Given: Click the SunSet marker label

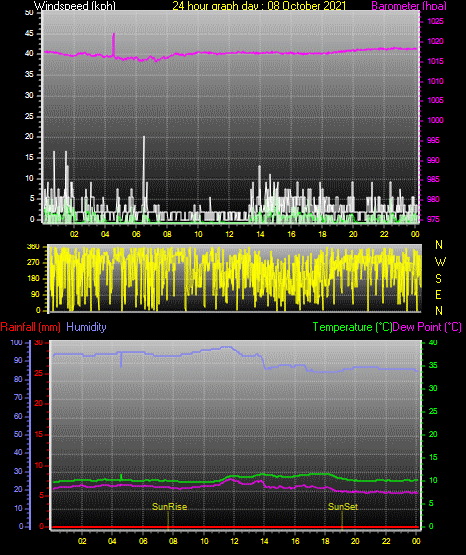Looking at the screenshot, I should click(x=343, y=507).
